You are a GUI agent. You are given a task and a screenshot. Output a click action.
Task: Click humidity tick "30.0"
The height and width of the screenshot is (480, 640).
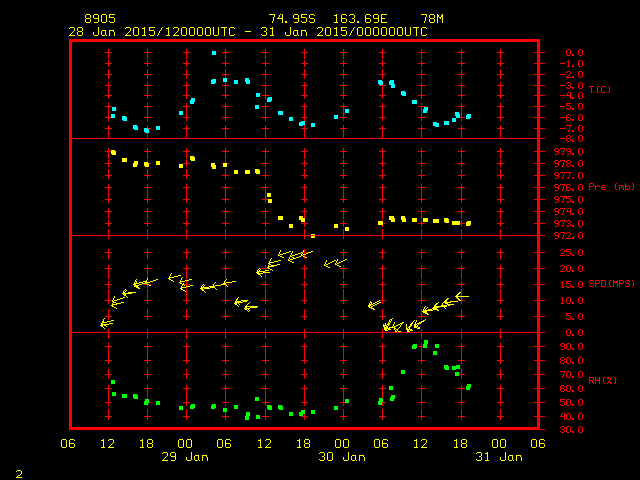pyautogui.click(x=571, y=430)
